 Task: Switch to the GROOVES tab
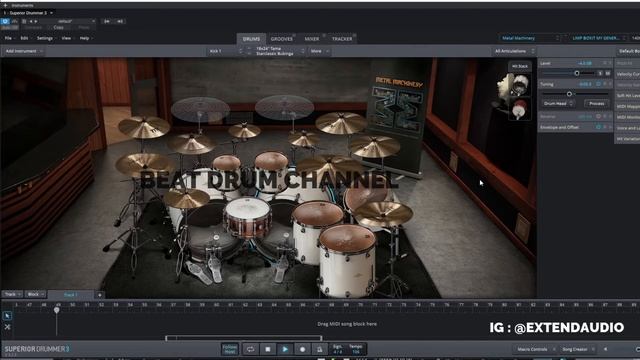282,39
